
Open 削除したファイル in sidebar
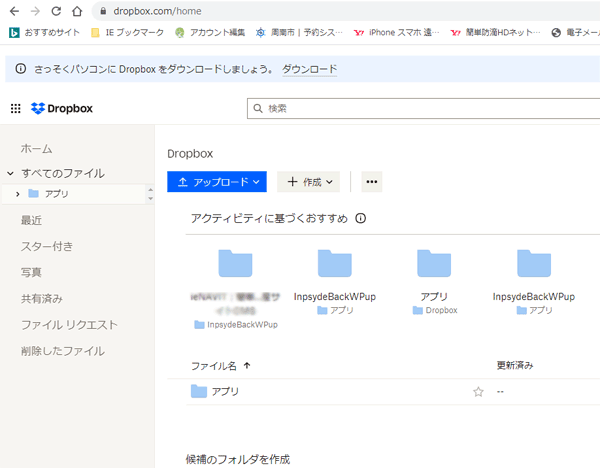(x=63, y=351)
